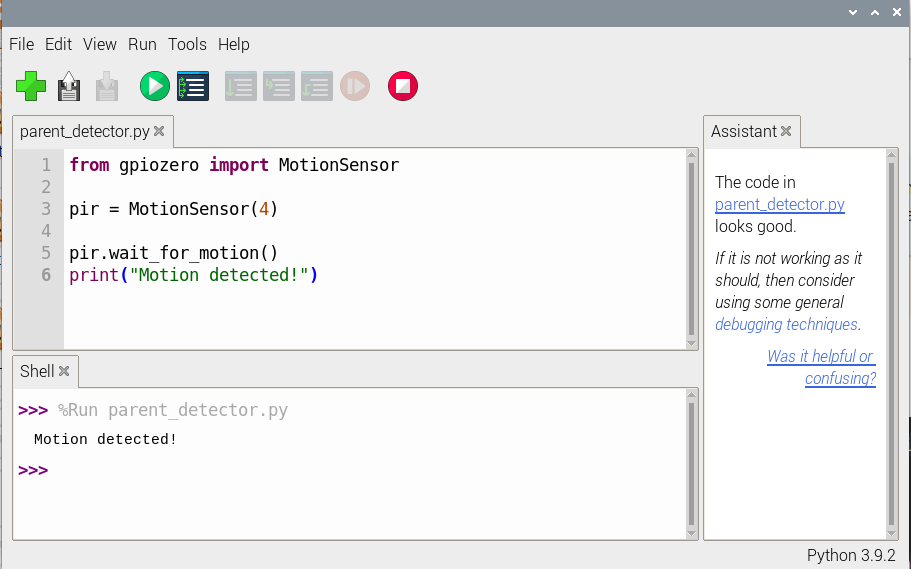Image resolution: width=911 pixels, height=569 pixels.
Task: Minimize window using title bar down chevron
Action: point(853,12)
